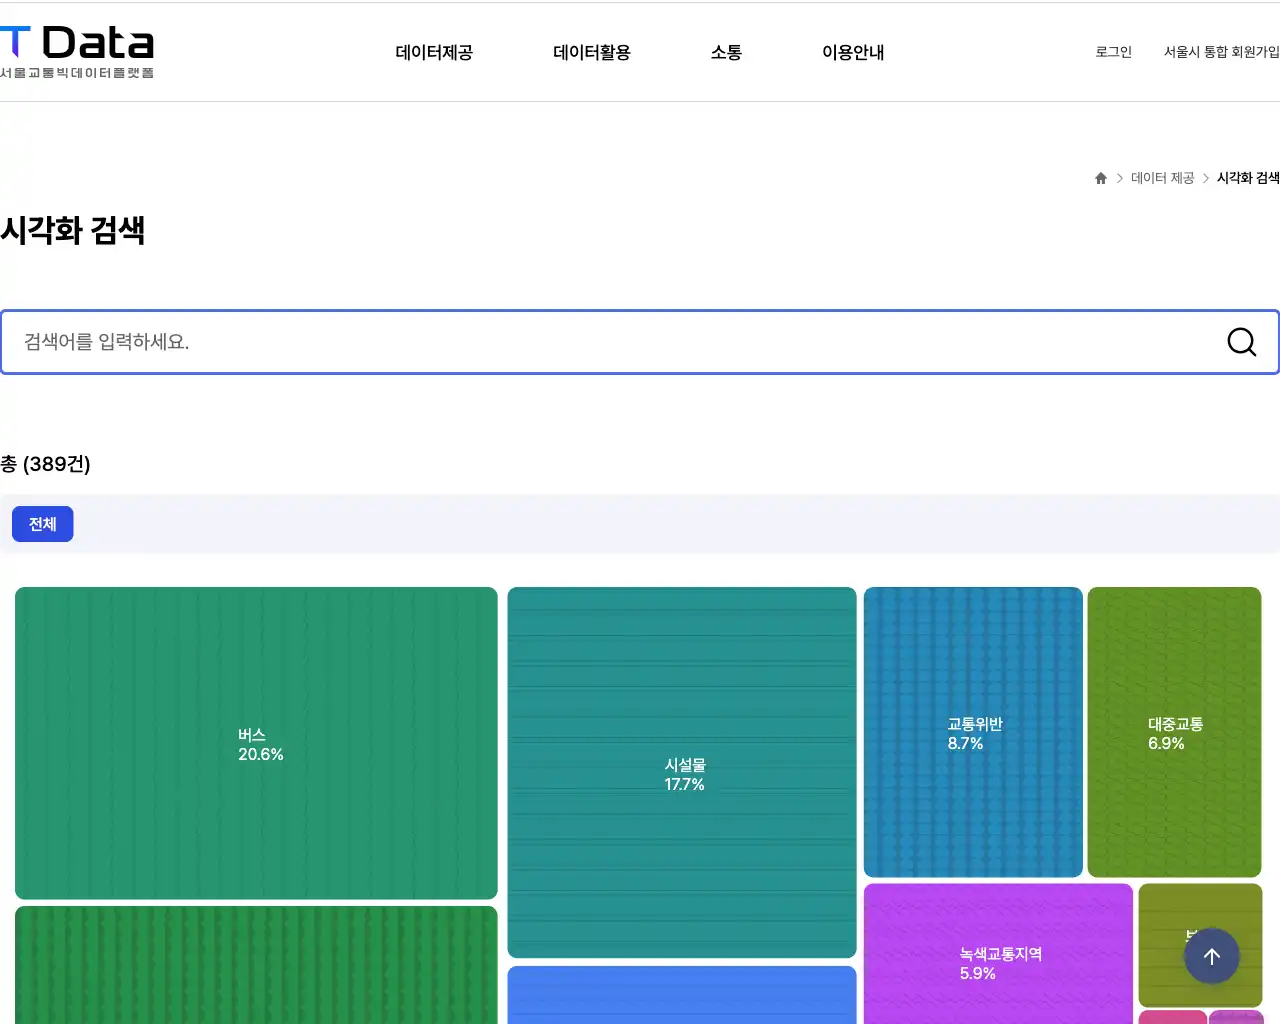The height and width of the screenshot is (1024, 1280).
Task: Open the 이용안내 menu
Action: pyautogui.click(x=853, y=53)
